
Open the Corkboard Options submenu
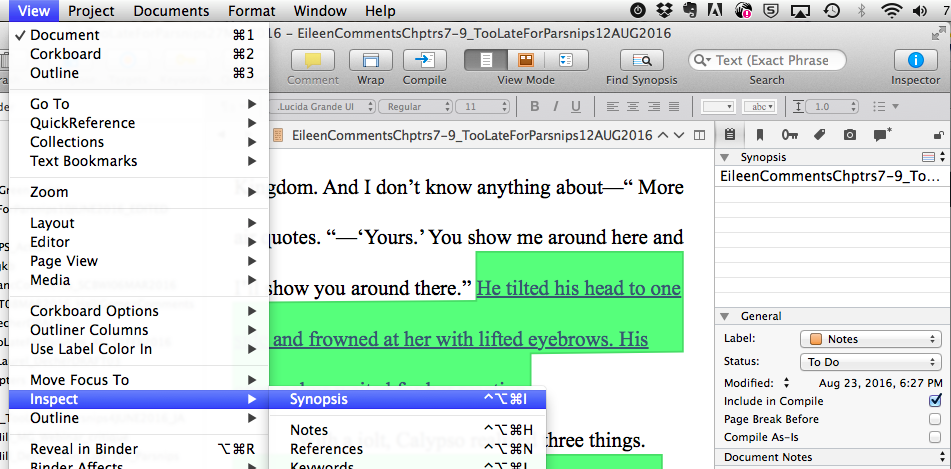[139, 311]
